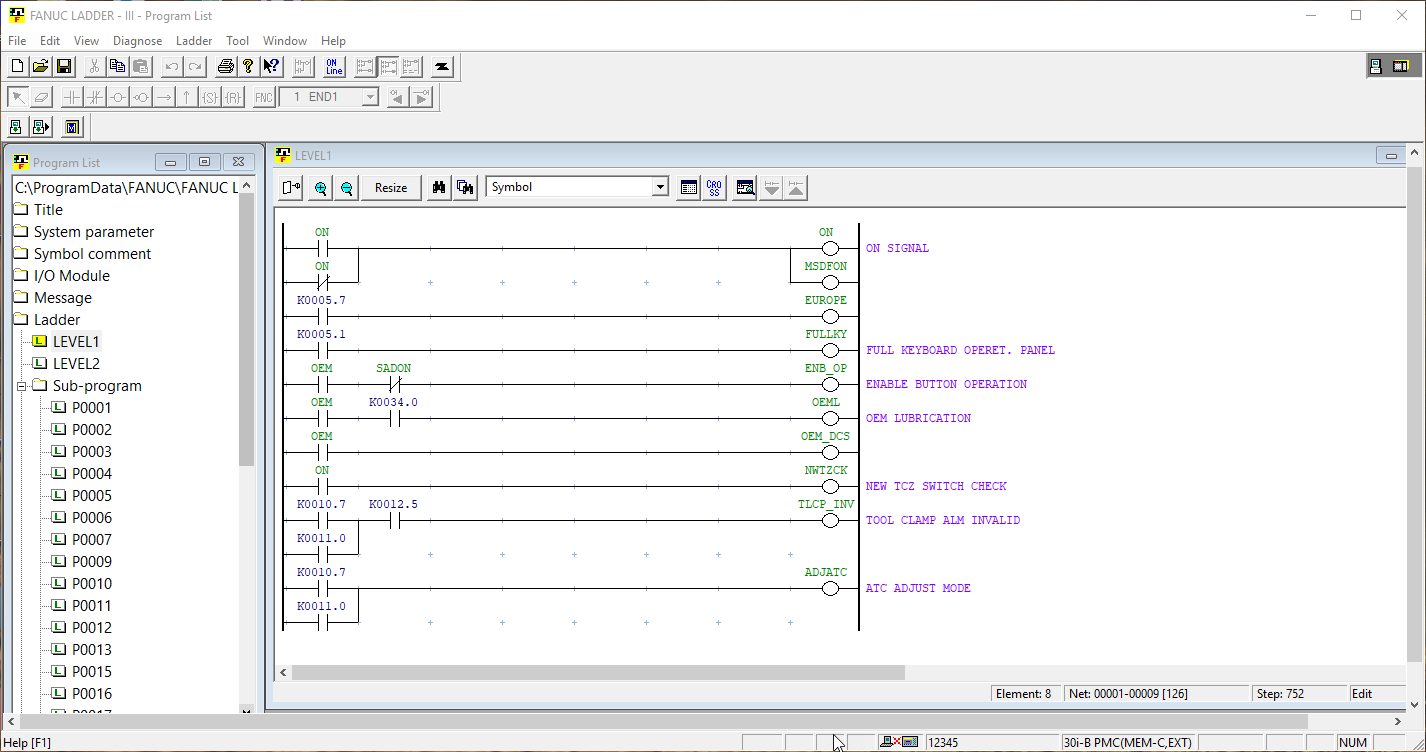Click the EUROPE coil in ladder
The width and height of the screenshot is (1426, 752).
829,316
